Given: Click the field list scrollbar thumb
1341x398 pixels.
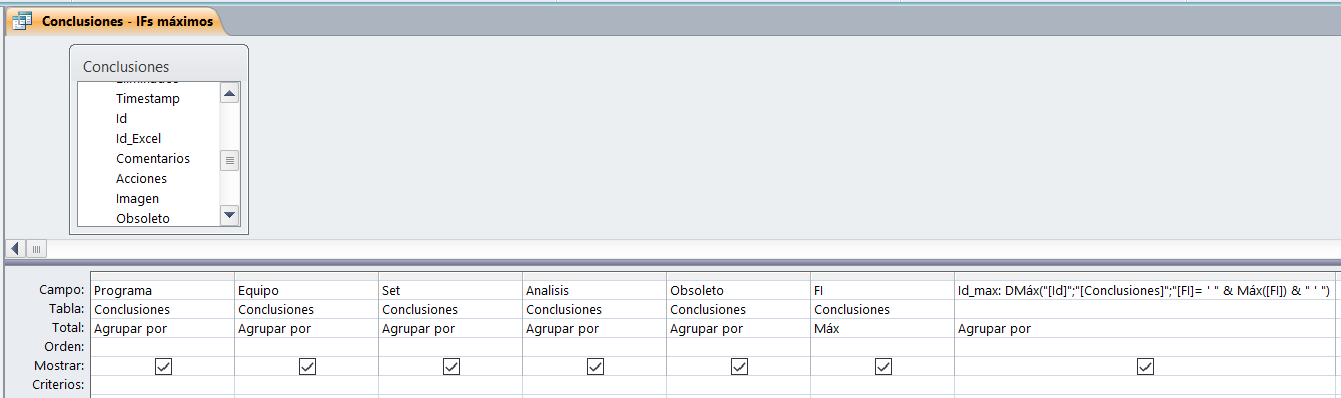Looking at the screenshot, I should (x=229, y=160).
